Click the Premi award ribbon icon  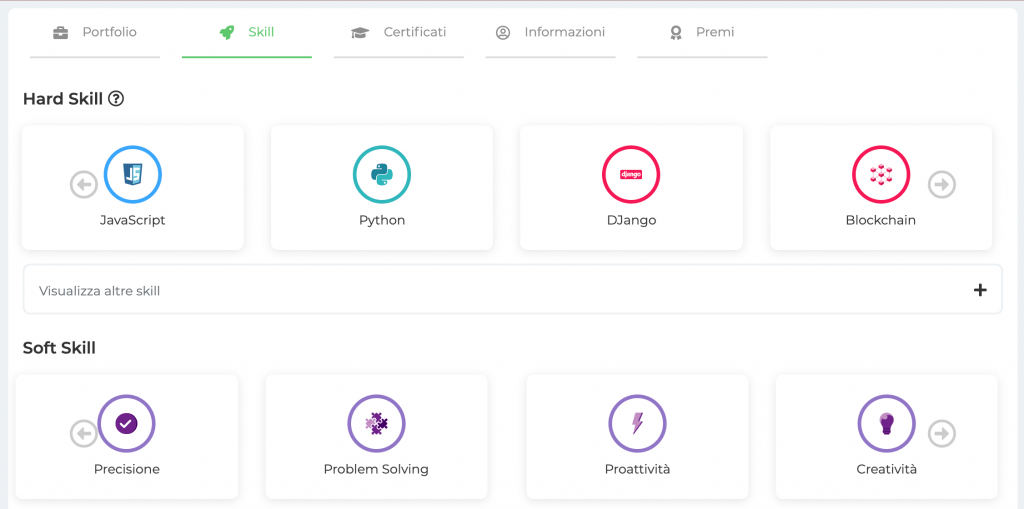tap(676, 33)
